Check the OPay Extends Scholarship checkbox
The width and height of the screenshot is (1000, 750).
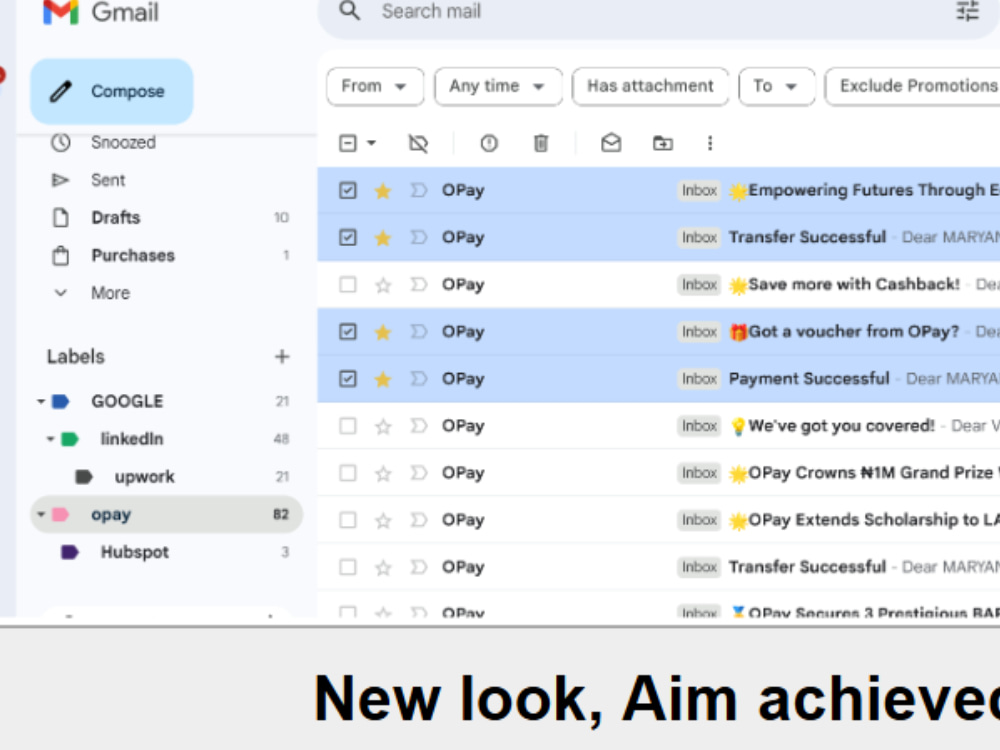tap(348, 520)
